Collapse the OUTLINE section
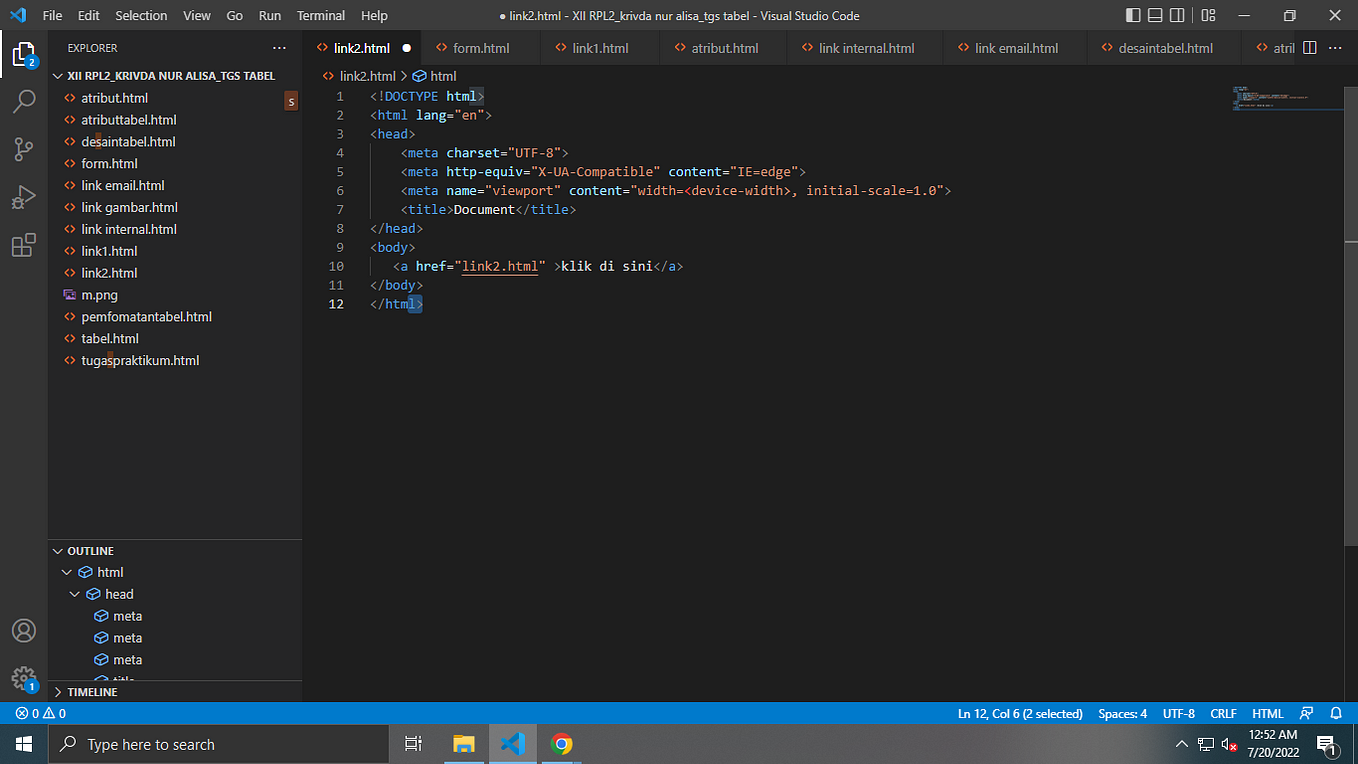The width and height of the screenshot is (1358, 764). tap(175, 551)
